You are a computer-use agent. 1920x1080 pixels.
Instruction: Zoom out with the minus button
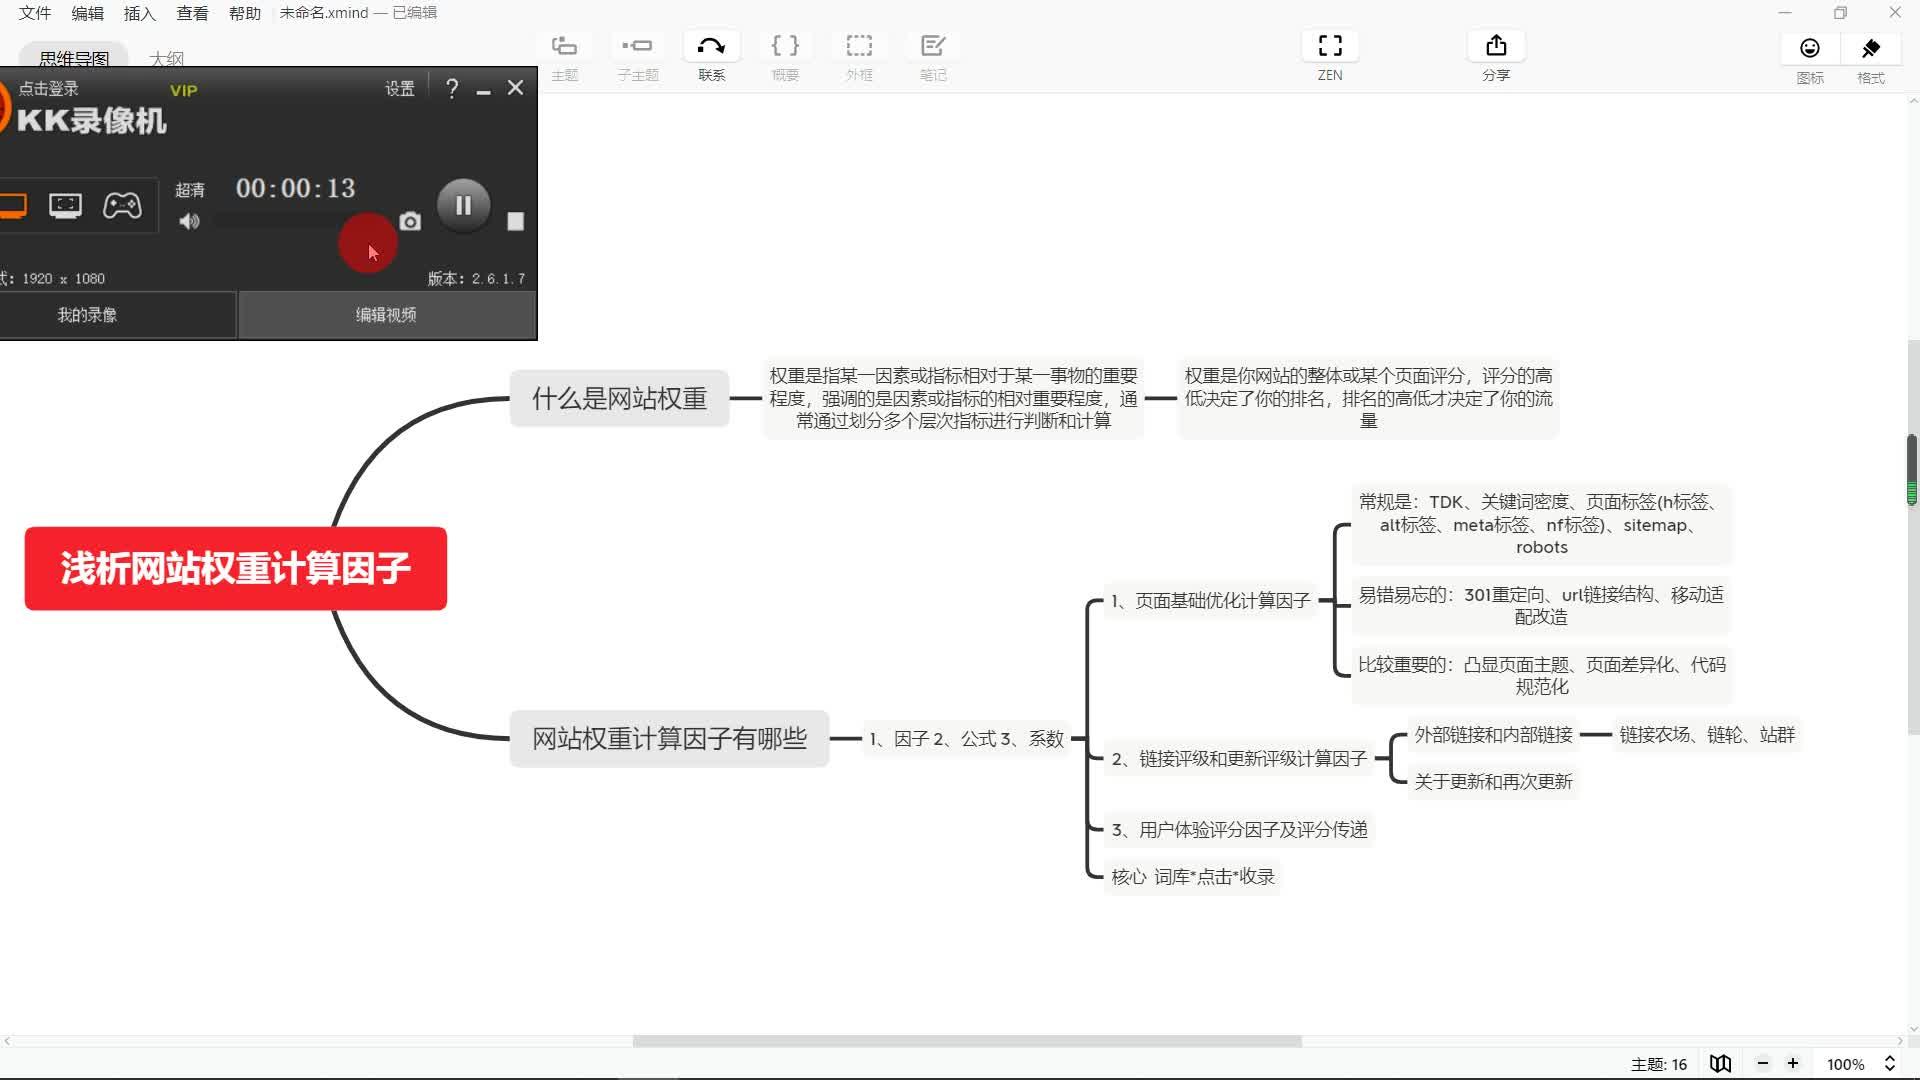tap(1763, 1064)
